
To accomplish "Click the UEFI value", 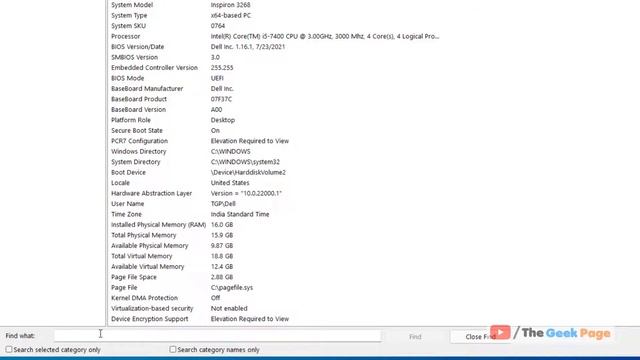I will pyautogui.click(x=217, y=78).
